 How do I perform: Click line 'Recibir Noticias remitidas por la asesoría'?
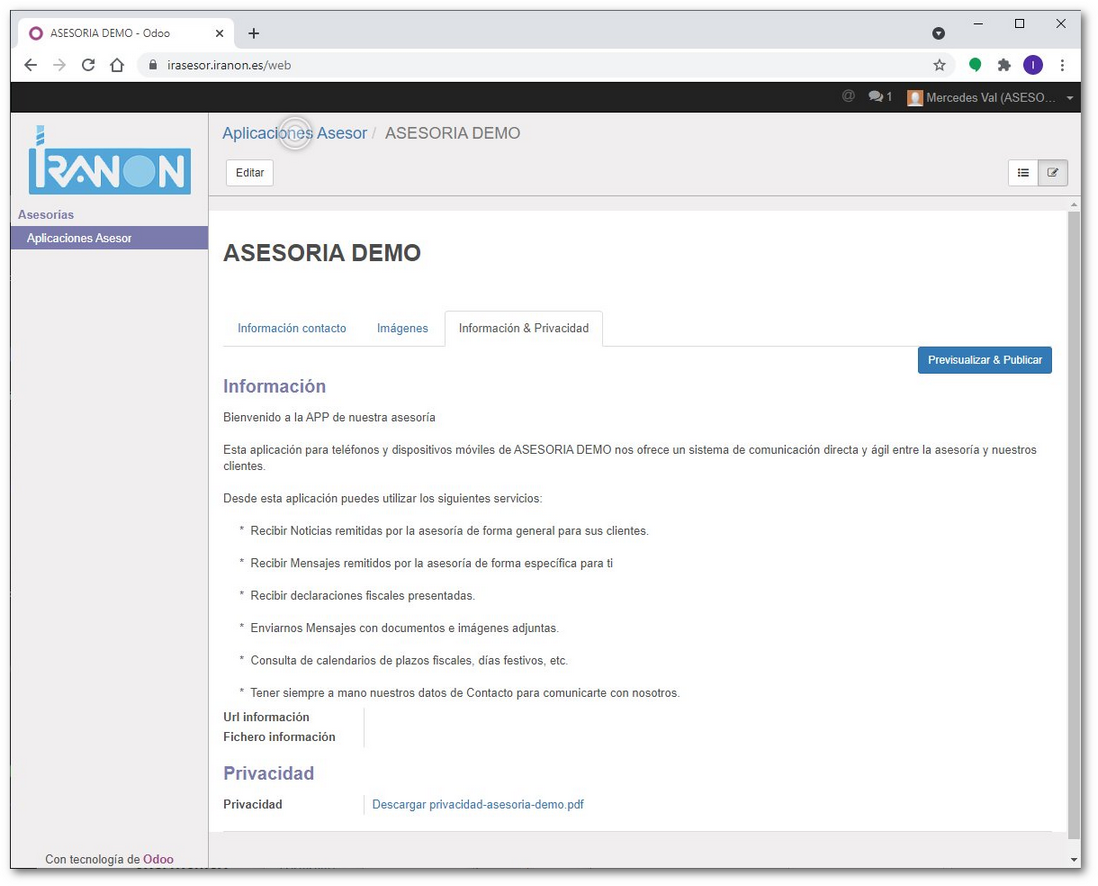(450, 531)
